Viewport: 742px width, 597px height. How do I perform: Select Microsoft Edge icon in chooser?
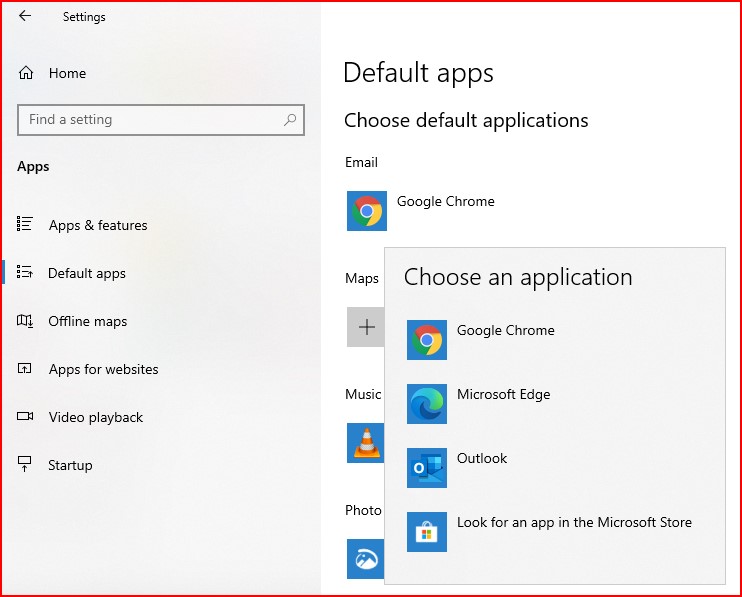click(x=427, y=404)
